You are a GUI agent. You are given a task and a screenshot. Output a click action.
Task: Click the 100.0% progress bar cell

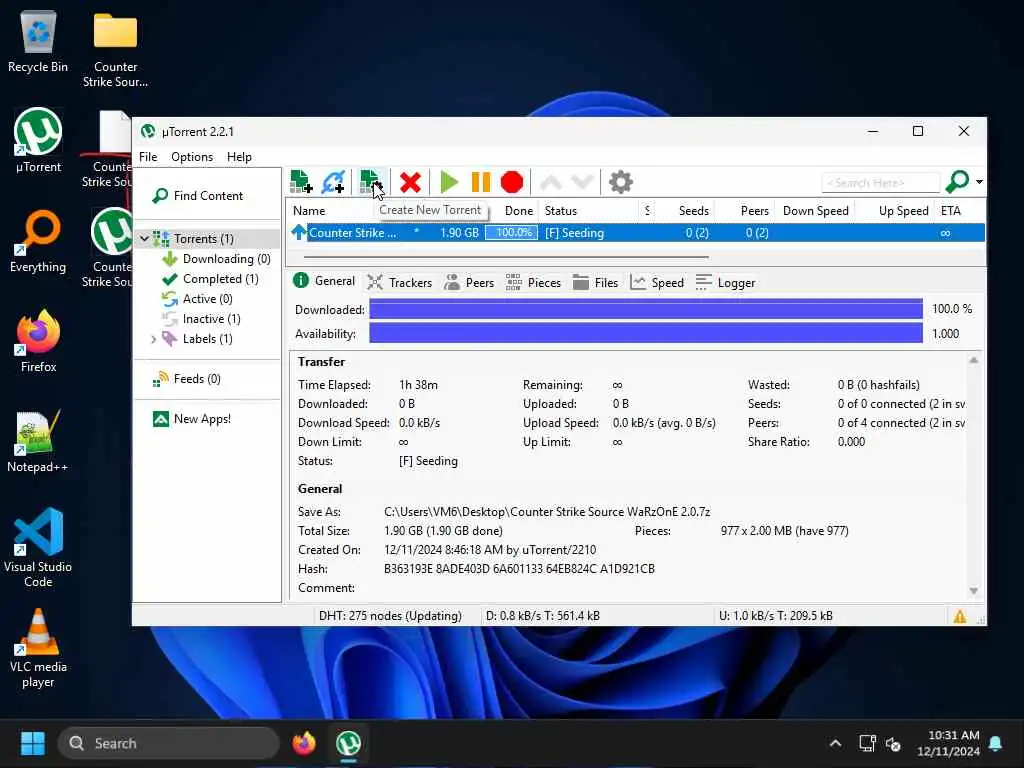[x=511, y=233]
